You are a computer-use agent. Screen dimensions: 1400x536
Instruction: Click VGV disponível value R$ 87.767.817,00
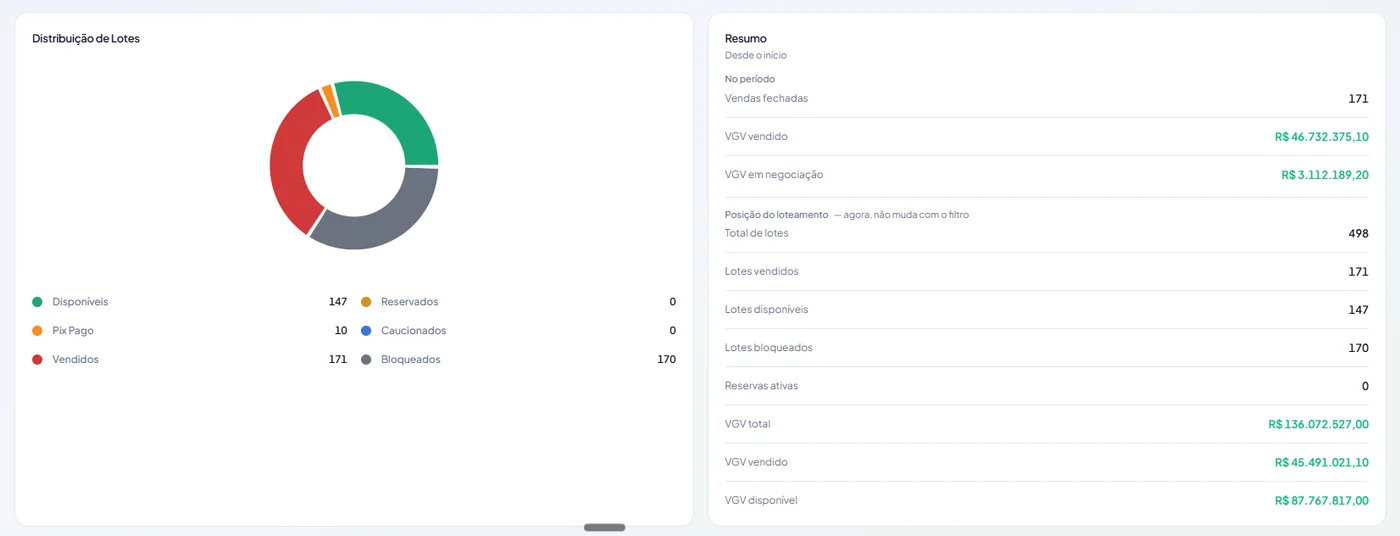pos(1322,501)
